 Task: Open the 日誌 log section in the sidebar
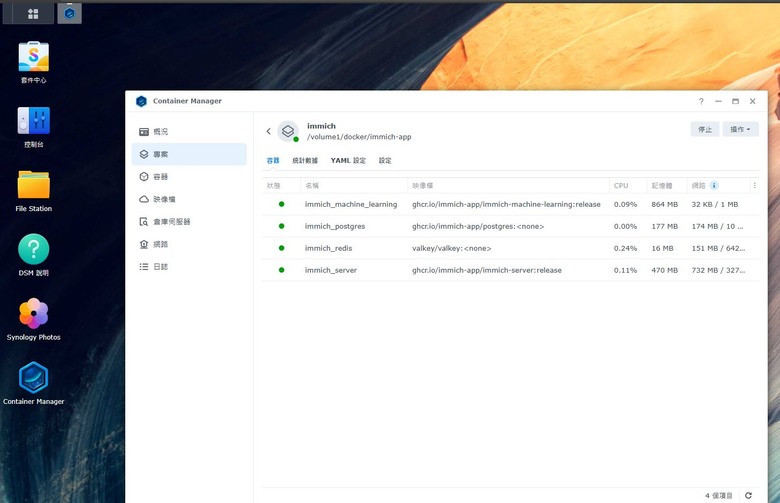pos(189,267)
